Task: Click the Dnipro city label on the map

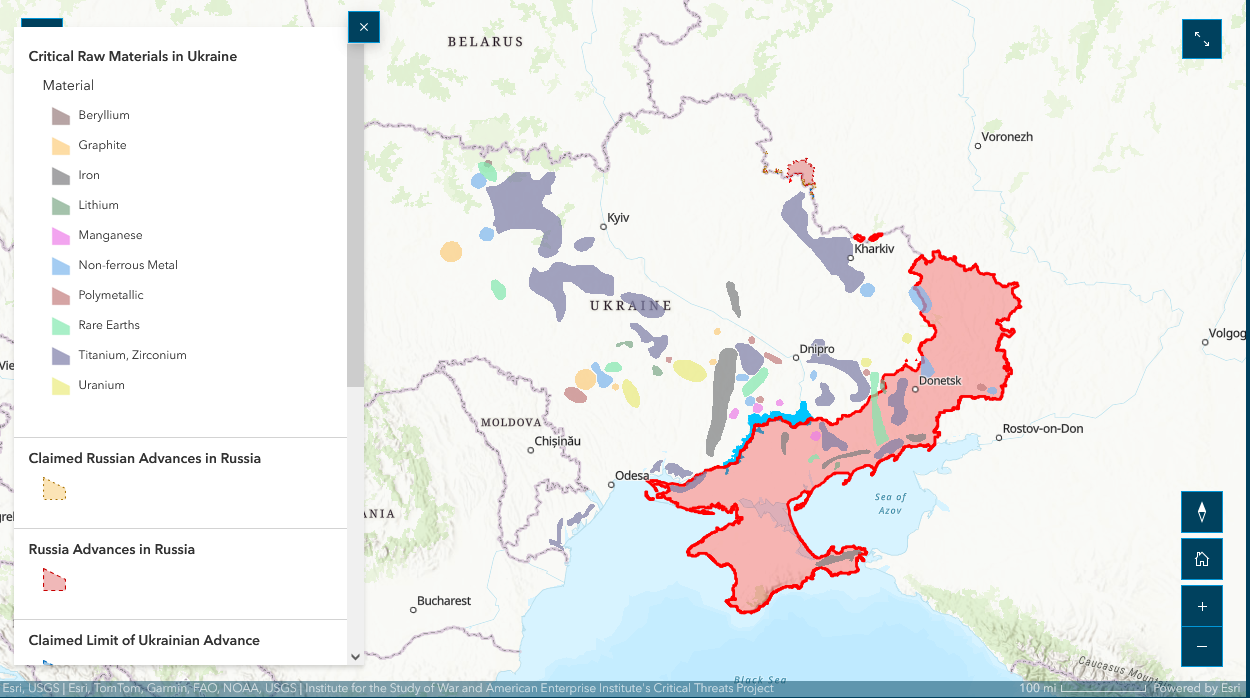Action: (817, 350)
